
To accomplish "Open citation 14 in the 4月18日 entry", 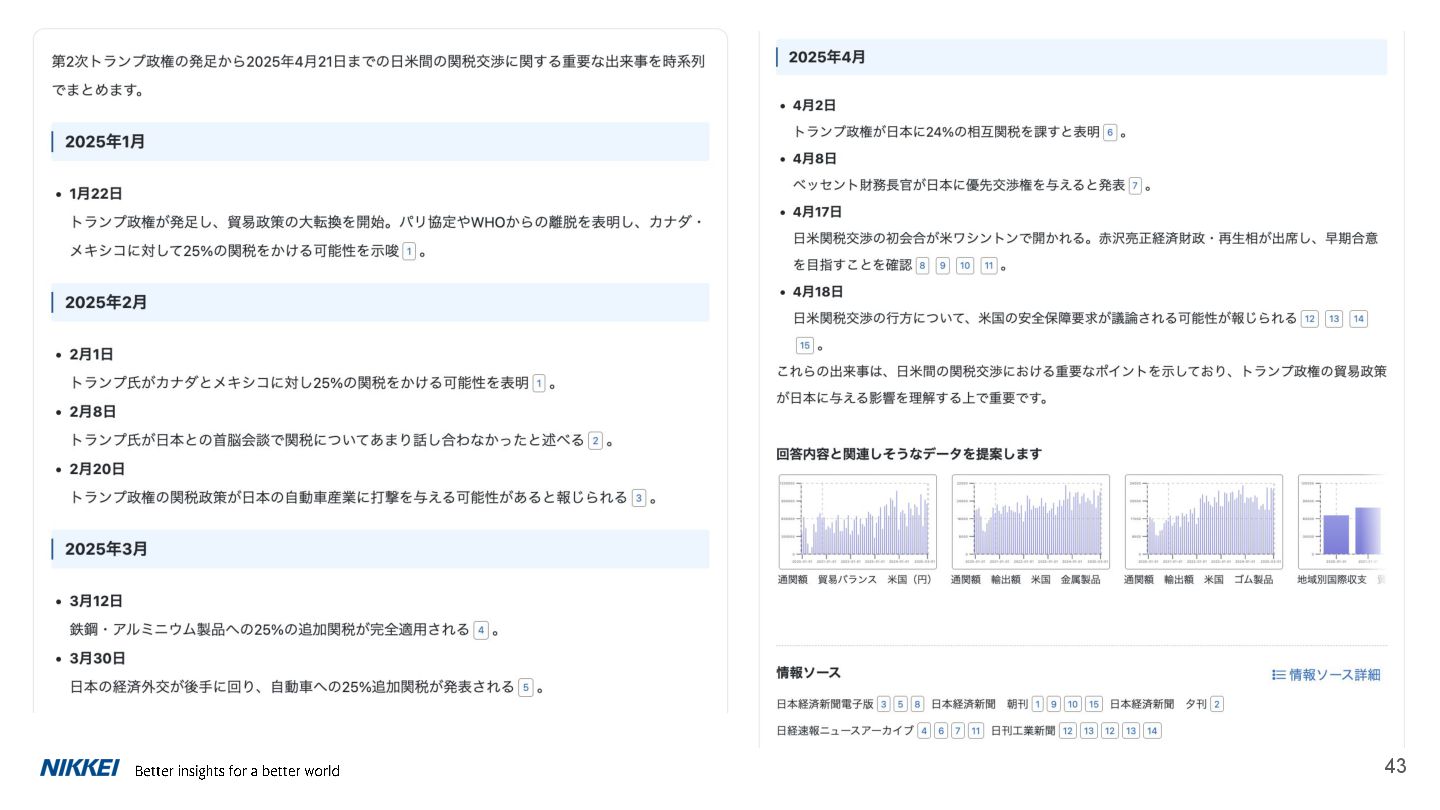I will coord(1358,319).
